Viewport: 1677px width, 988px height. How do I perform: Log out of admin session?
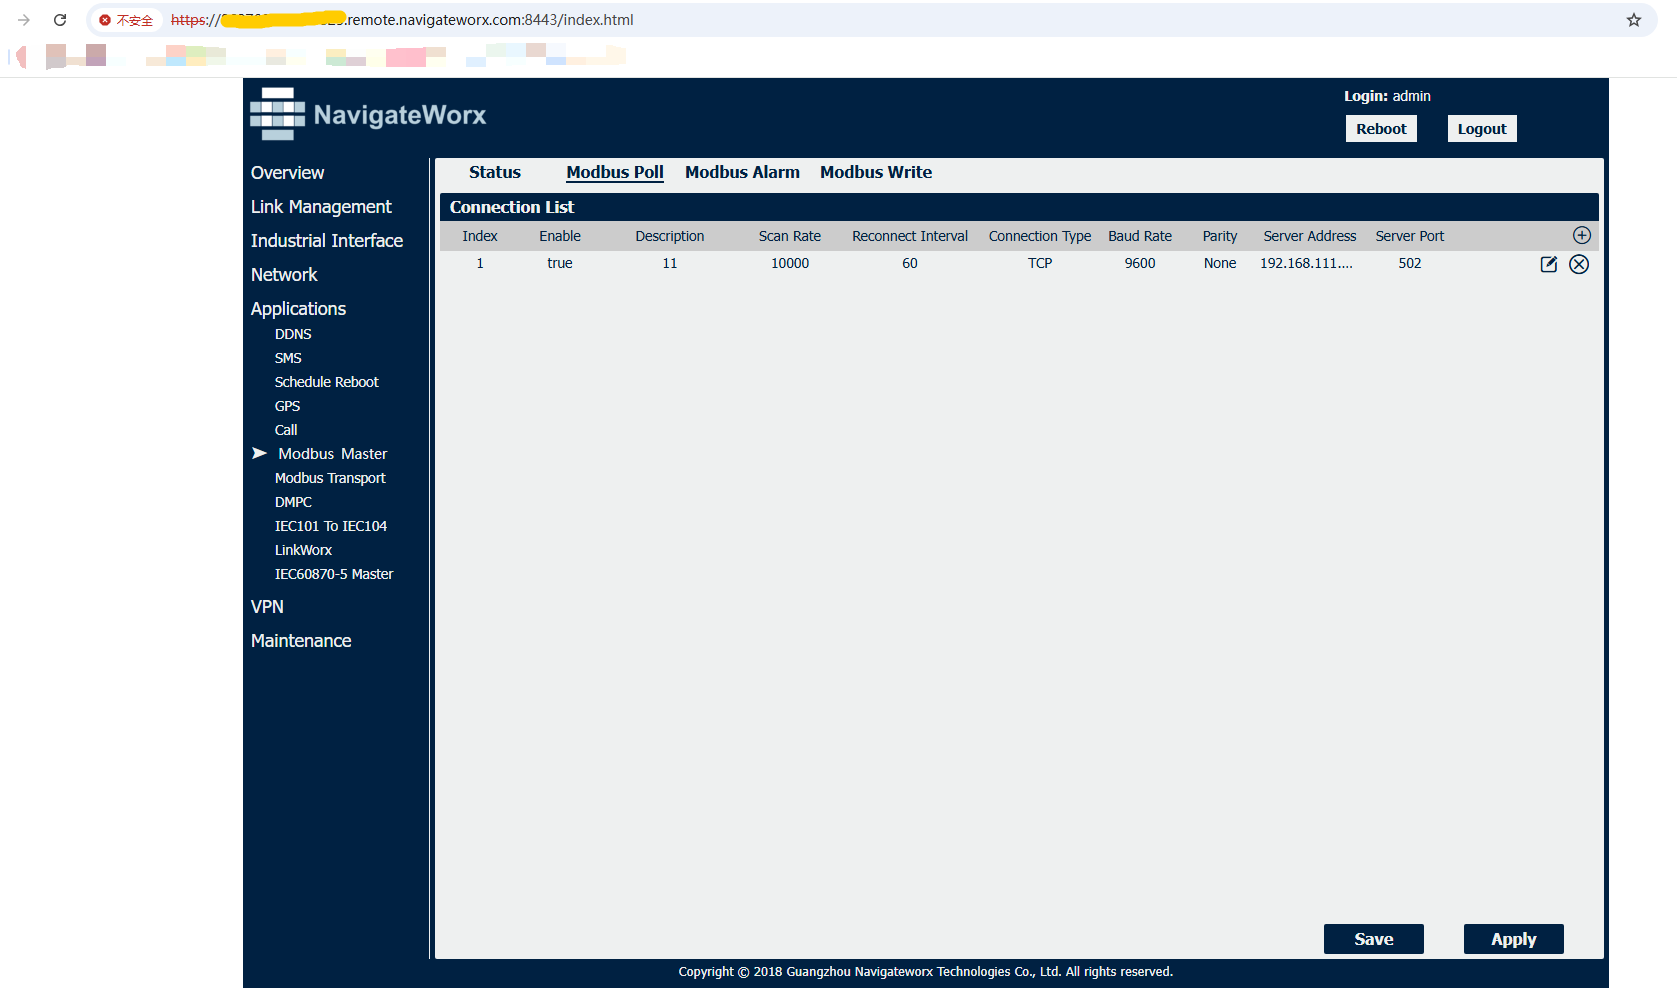1481,129
